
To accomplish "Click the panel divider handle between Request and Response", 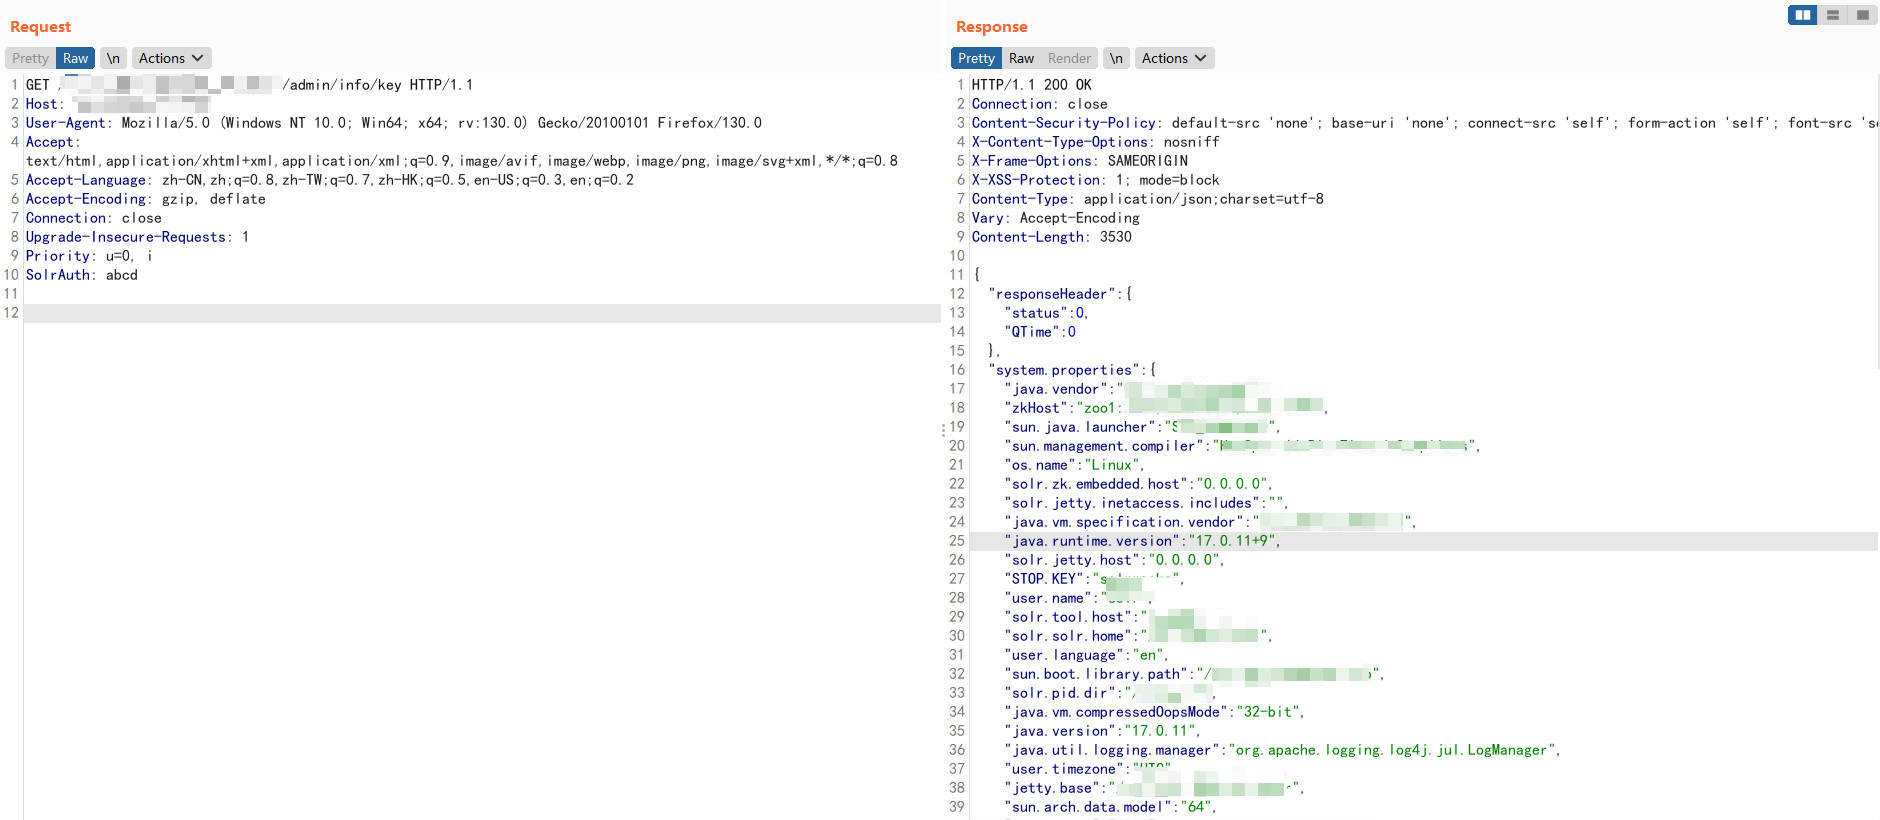I will (943, 430).
